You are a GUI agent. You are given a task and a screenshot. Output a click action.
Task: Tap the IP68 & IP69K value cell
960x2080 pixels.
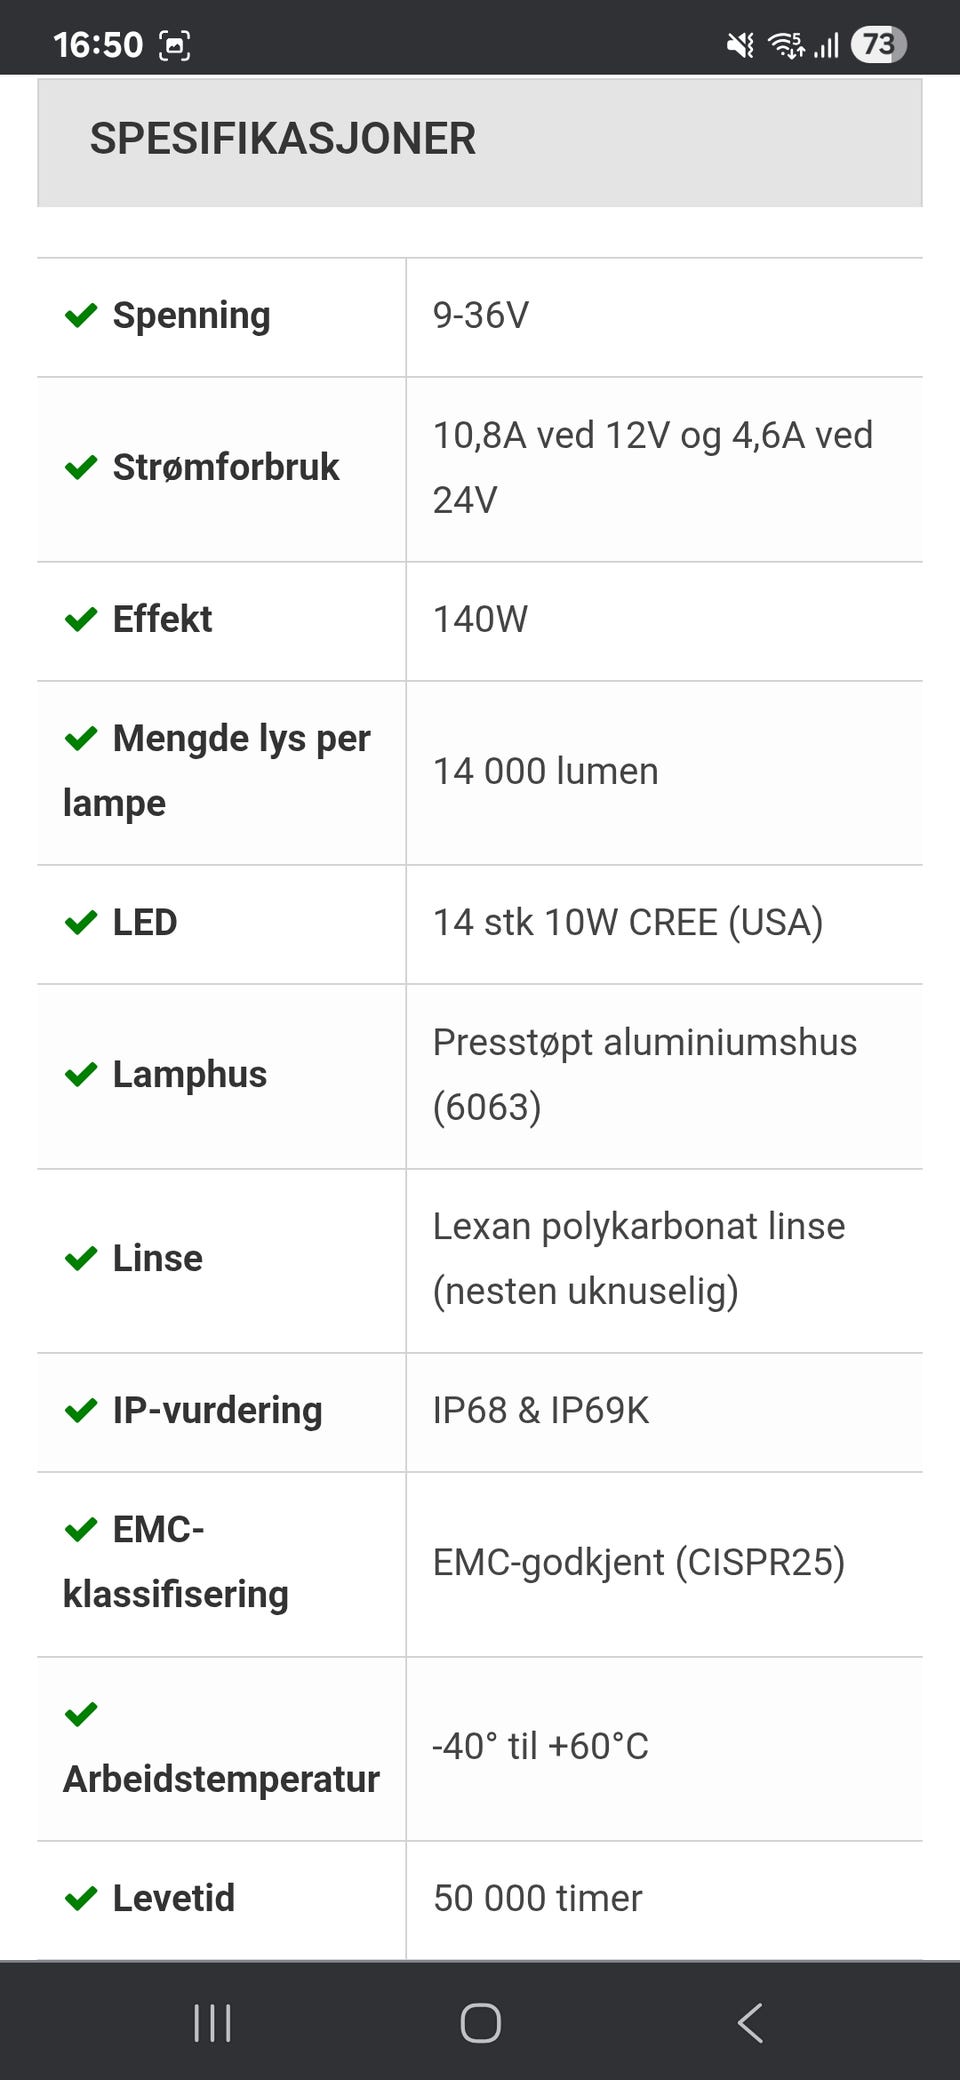point(540,1410)
